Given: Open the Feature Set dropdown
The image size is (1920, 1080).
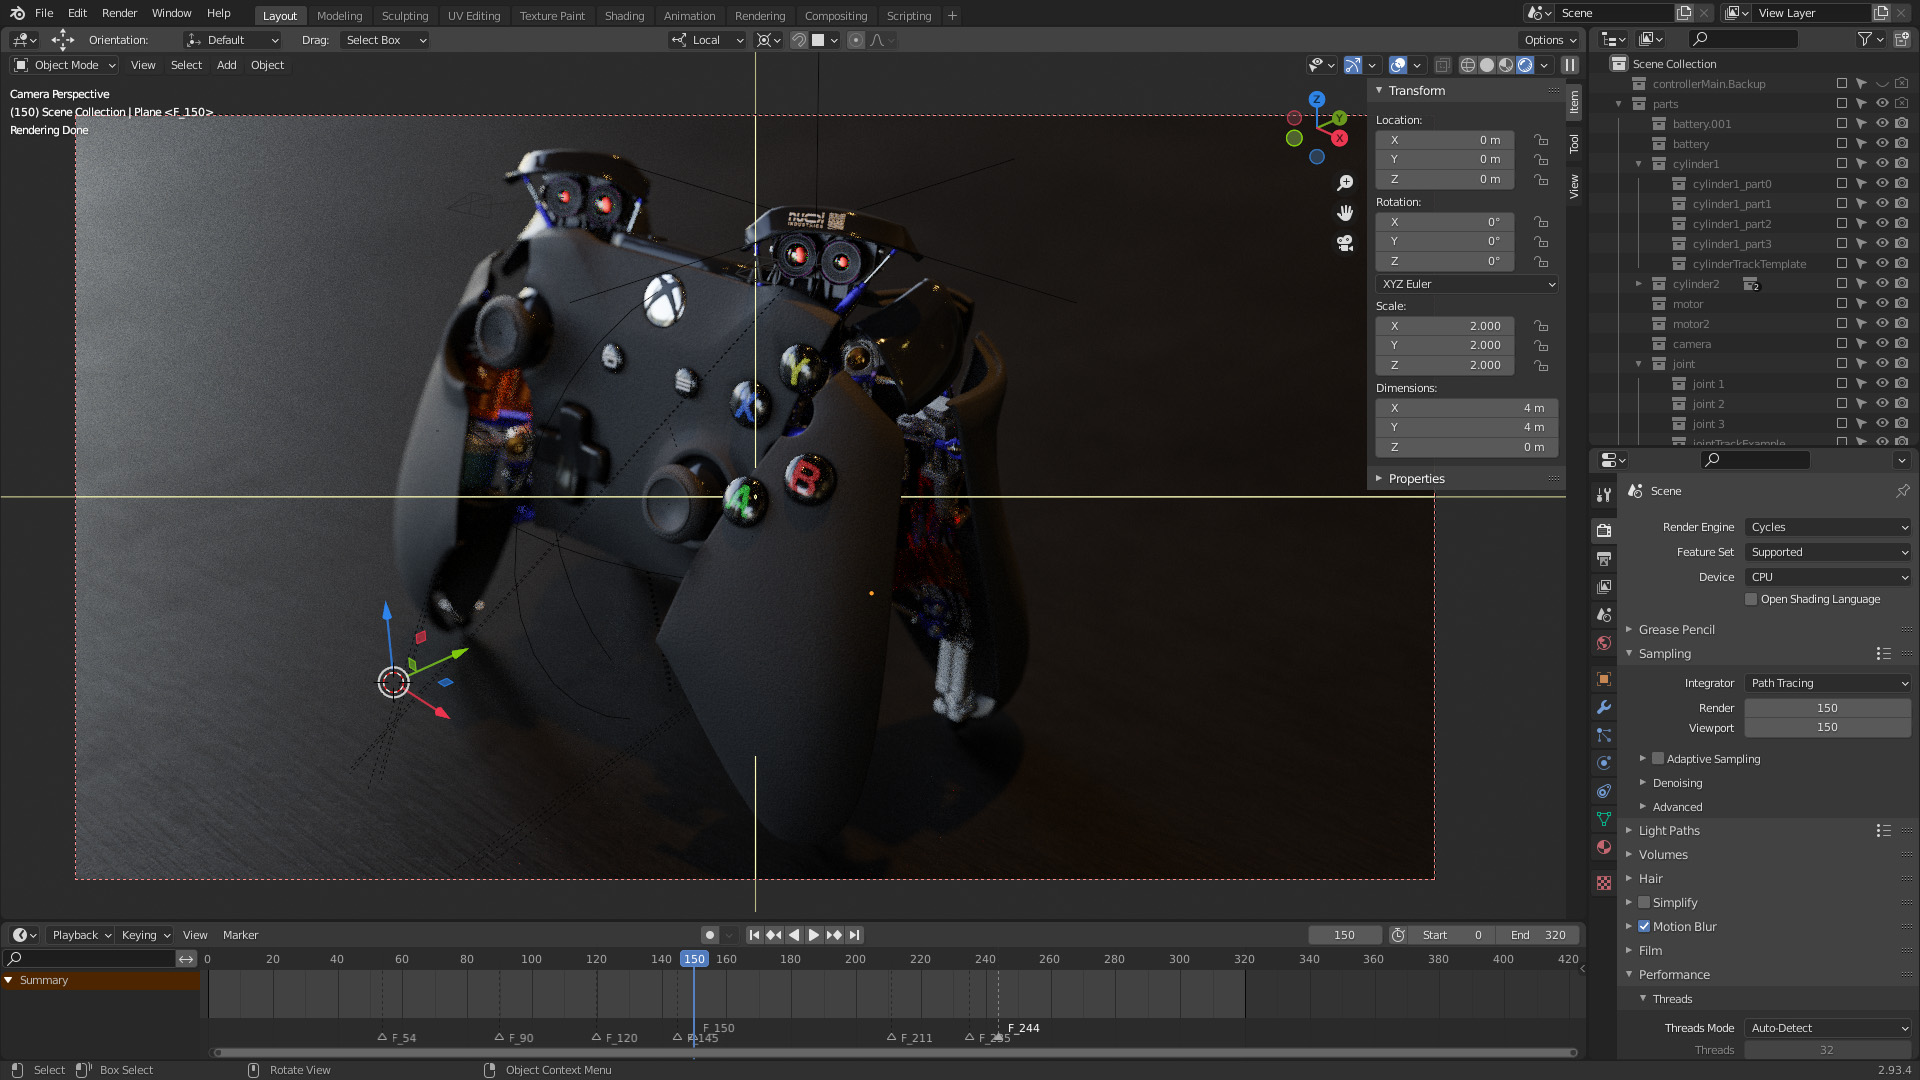Looking at the screenshot, I should [1828, 552].
